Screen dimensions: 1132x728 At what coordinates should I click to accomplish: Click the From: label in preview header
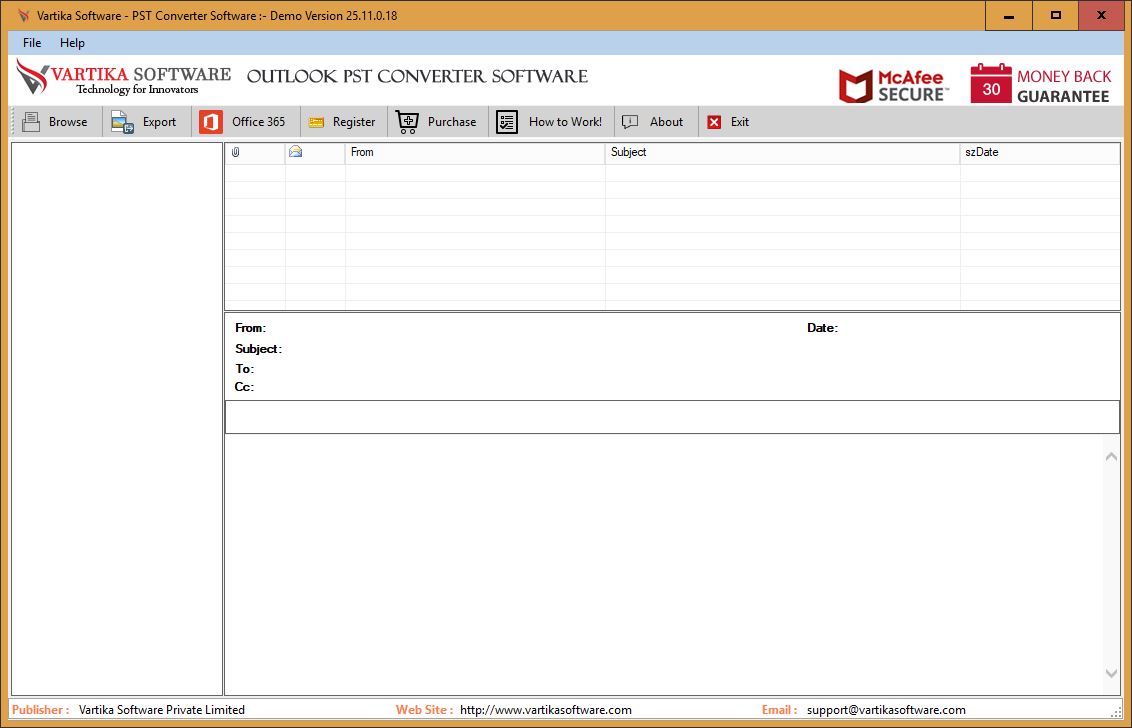[251, 328]
